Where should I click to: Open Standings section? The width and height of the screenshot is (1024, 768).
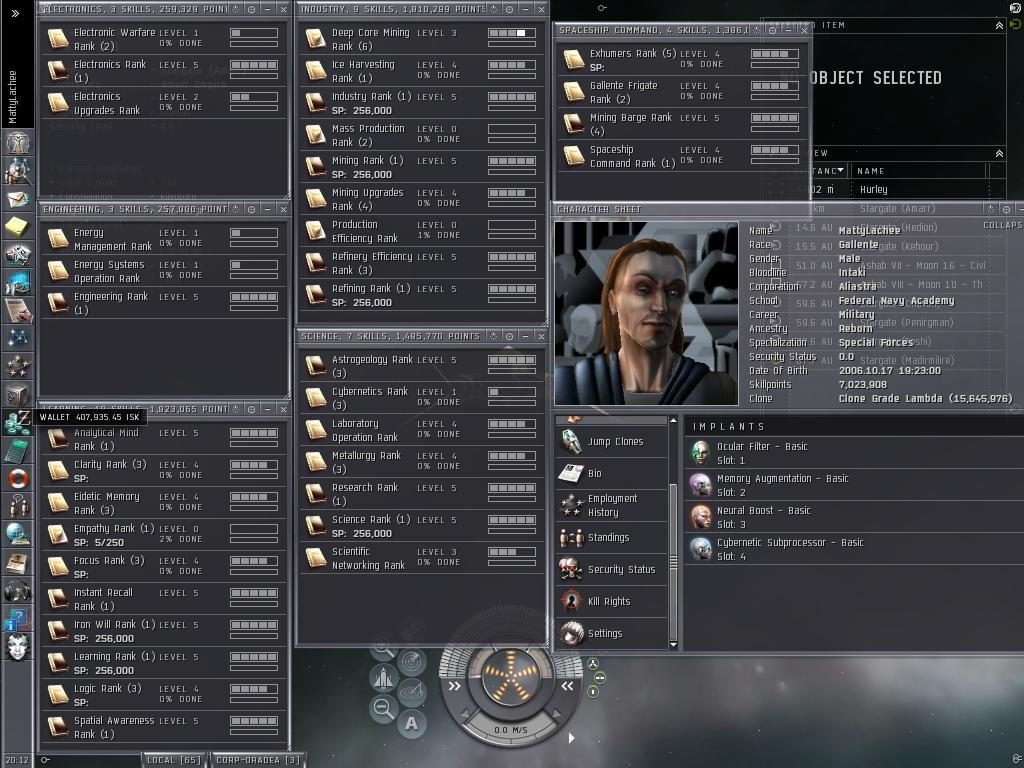click(611, 537)
